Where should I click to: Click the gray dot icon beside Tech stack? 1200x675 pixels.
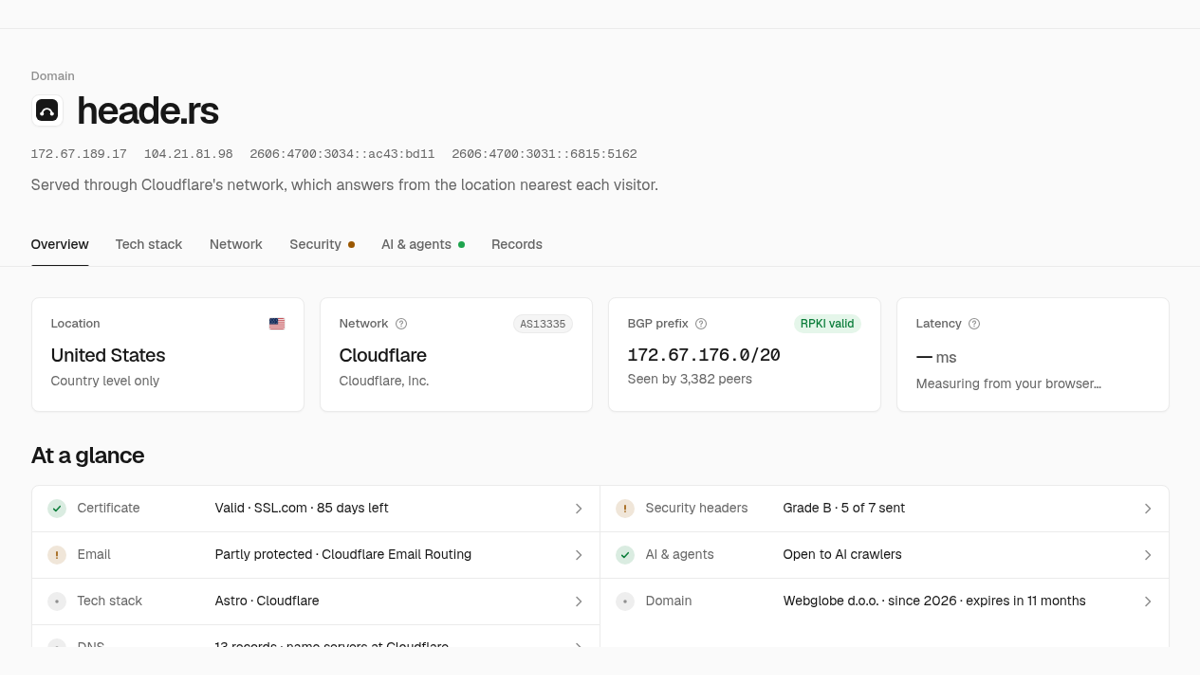pyautogui.click(x=57, y=601)
